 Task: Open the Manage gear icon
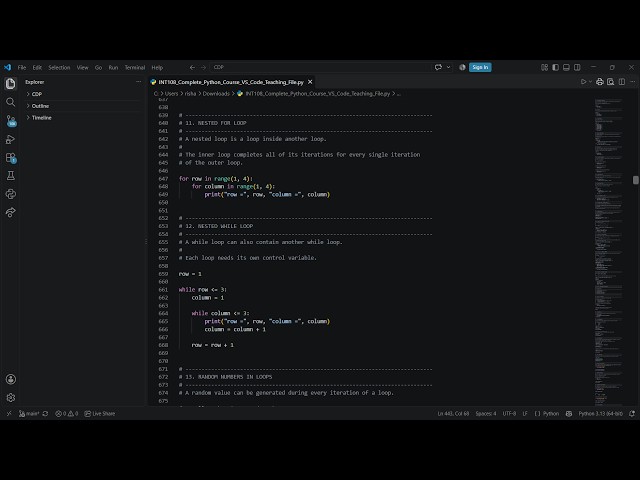point(11,397)
